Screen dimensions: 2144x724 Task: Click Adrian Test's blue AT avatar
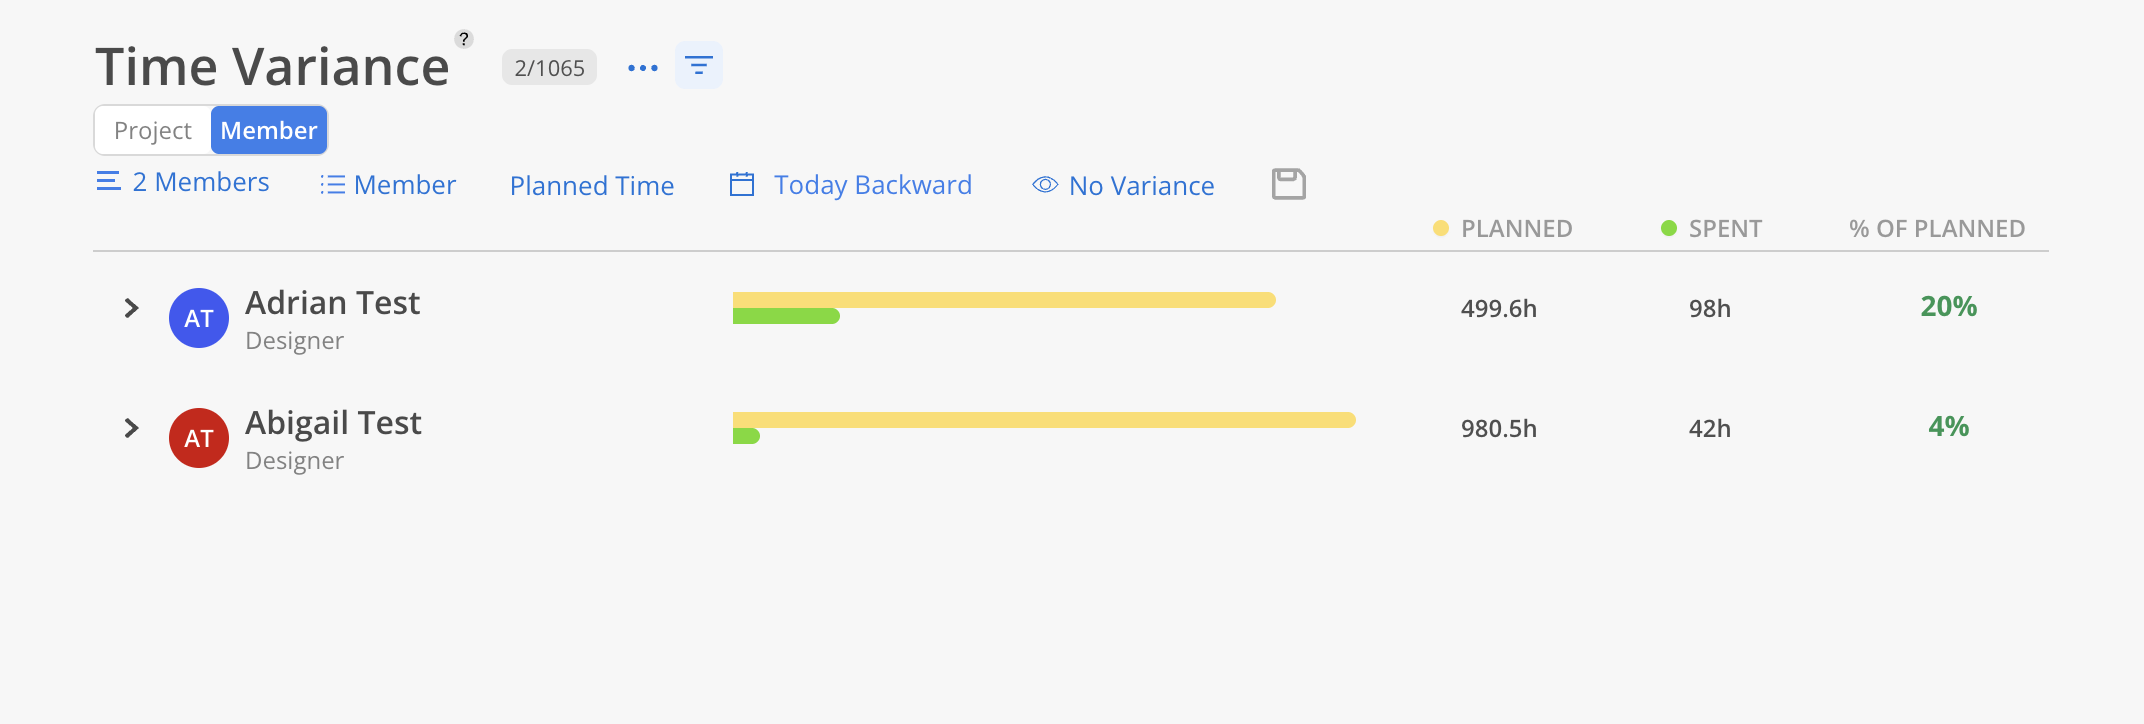[x=199, y=318]
